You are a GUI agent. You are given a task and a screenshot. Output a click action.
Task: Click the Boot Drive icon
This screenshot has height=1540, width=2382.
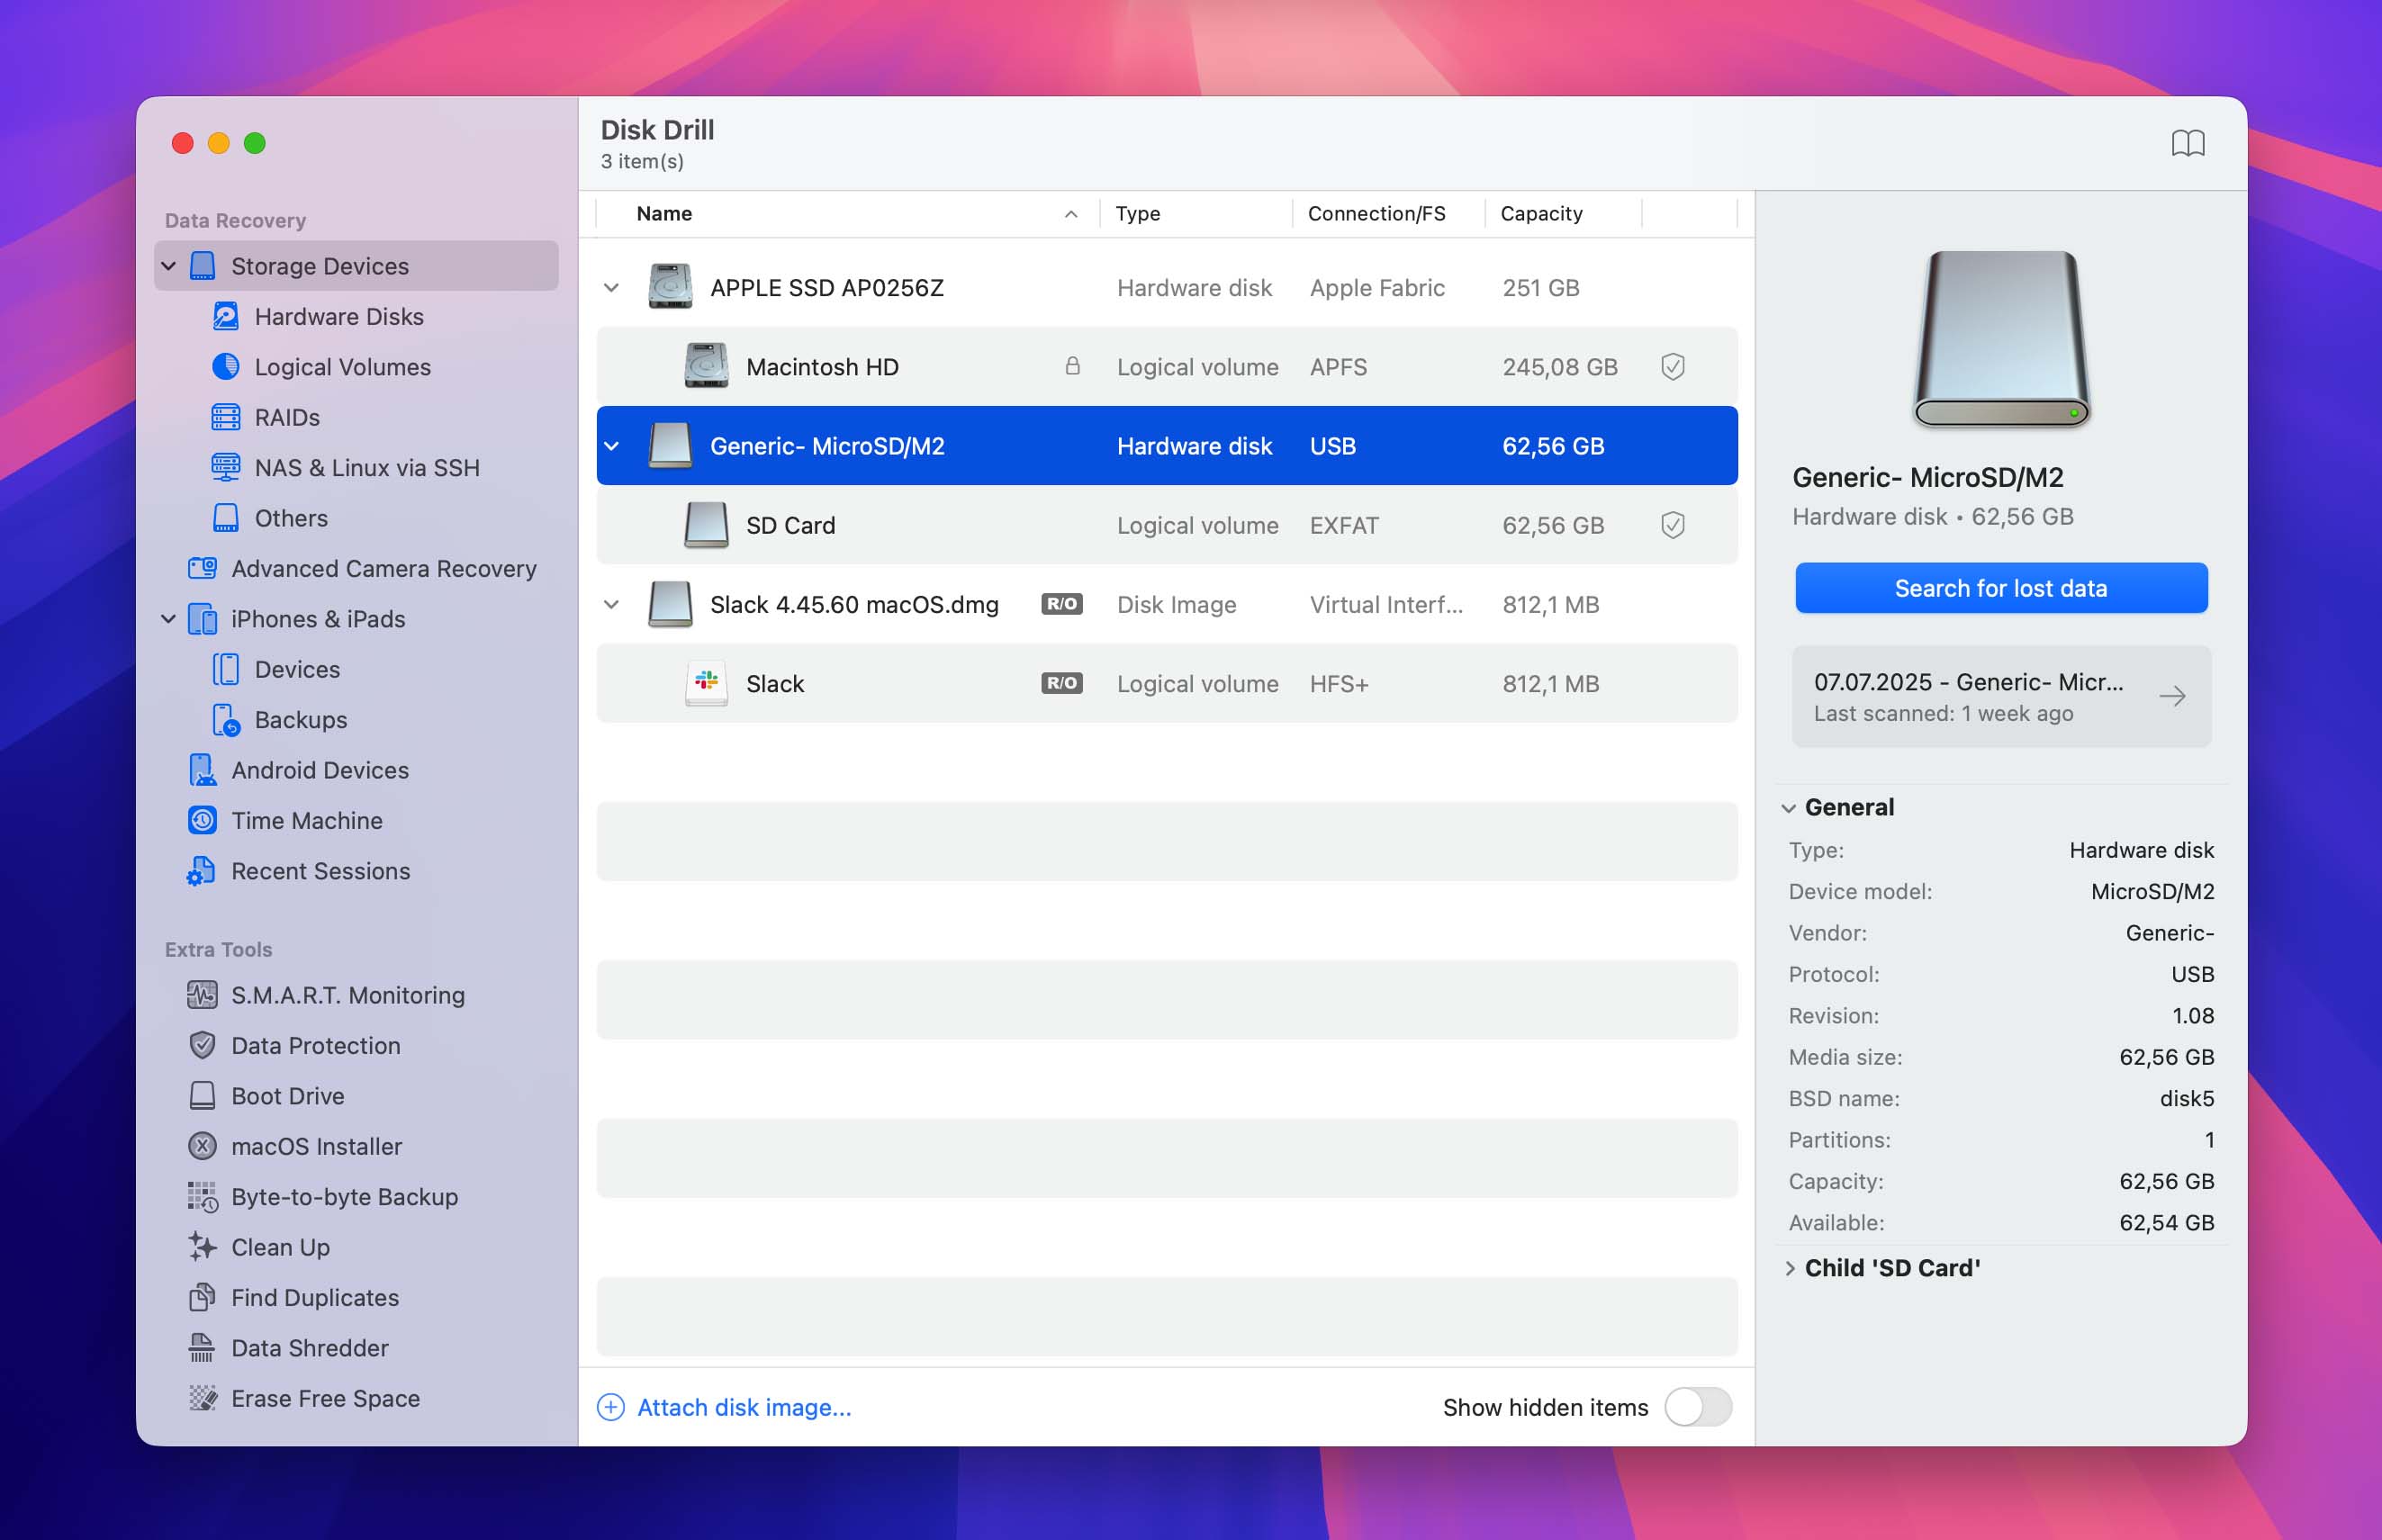tap(202, 1096)
